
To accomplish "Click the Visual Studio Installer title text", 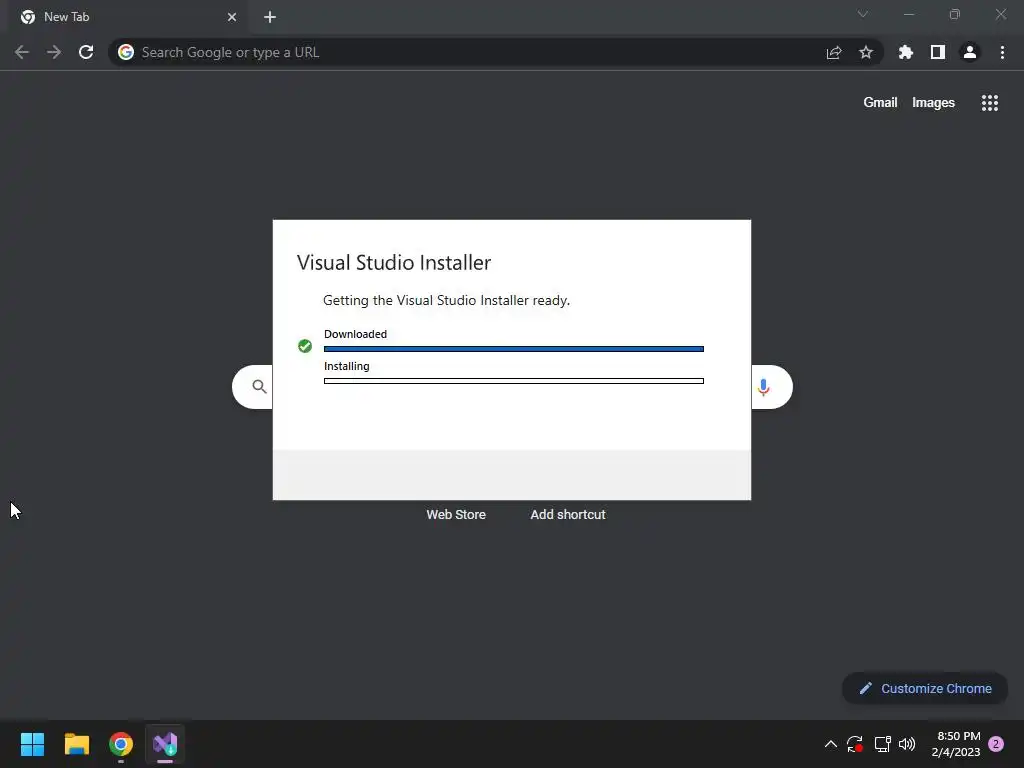I will (x=394, y=263).
